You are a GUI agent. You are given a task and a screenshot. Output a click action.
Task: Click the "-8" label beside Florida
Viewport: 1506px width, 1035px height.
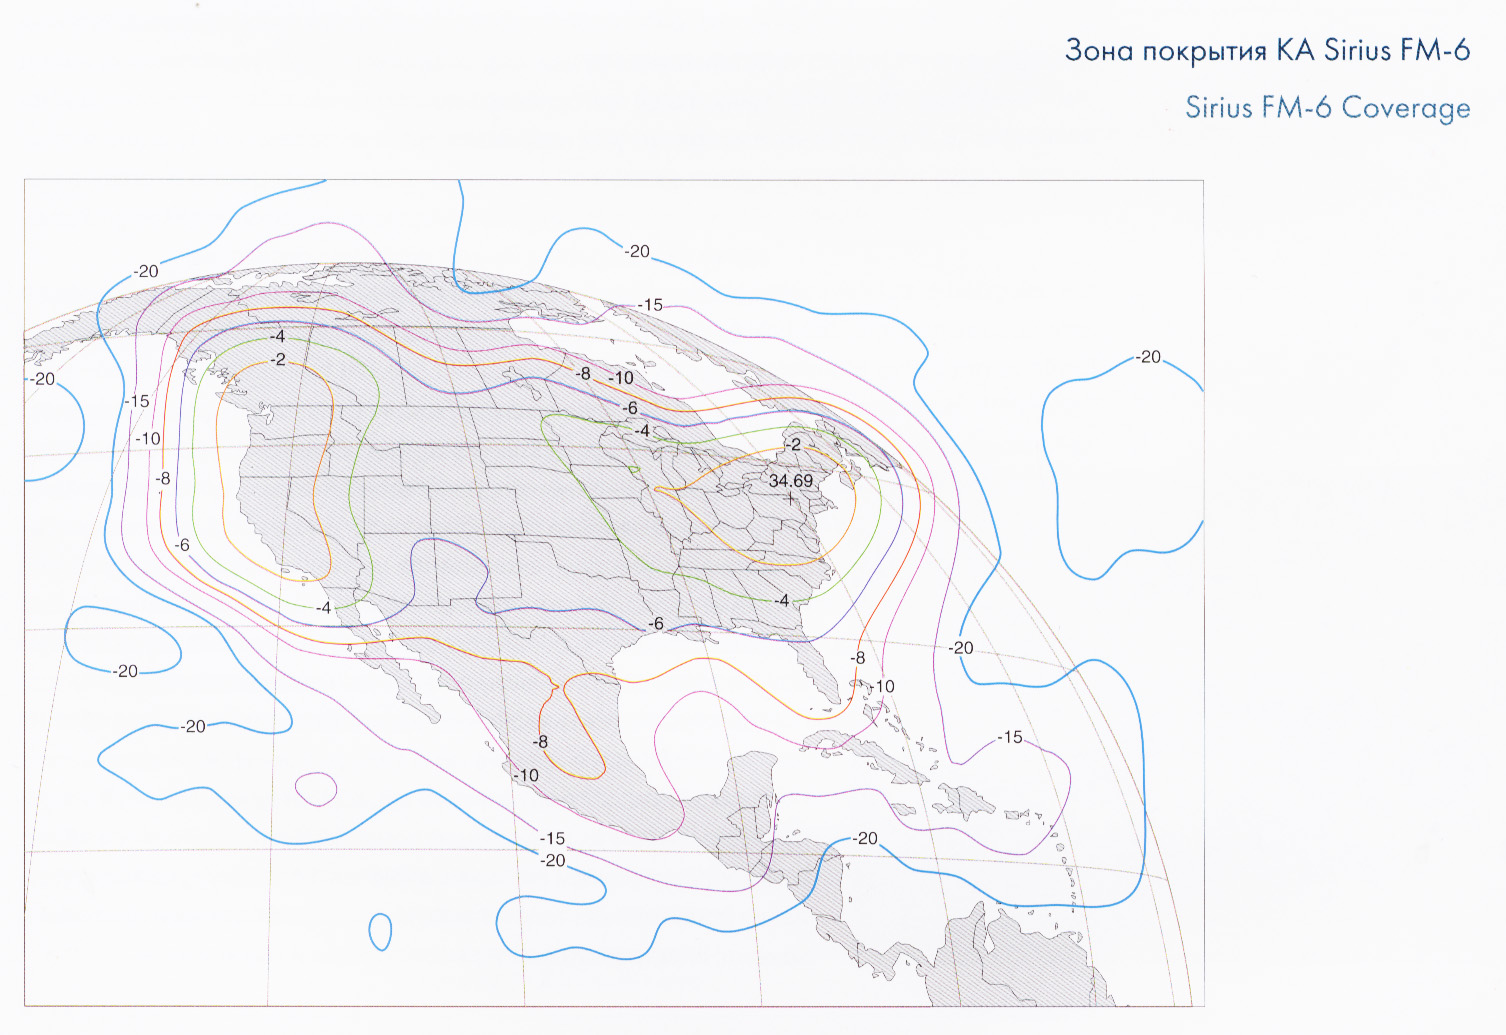click(857, 658)
